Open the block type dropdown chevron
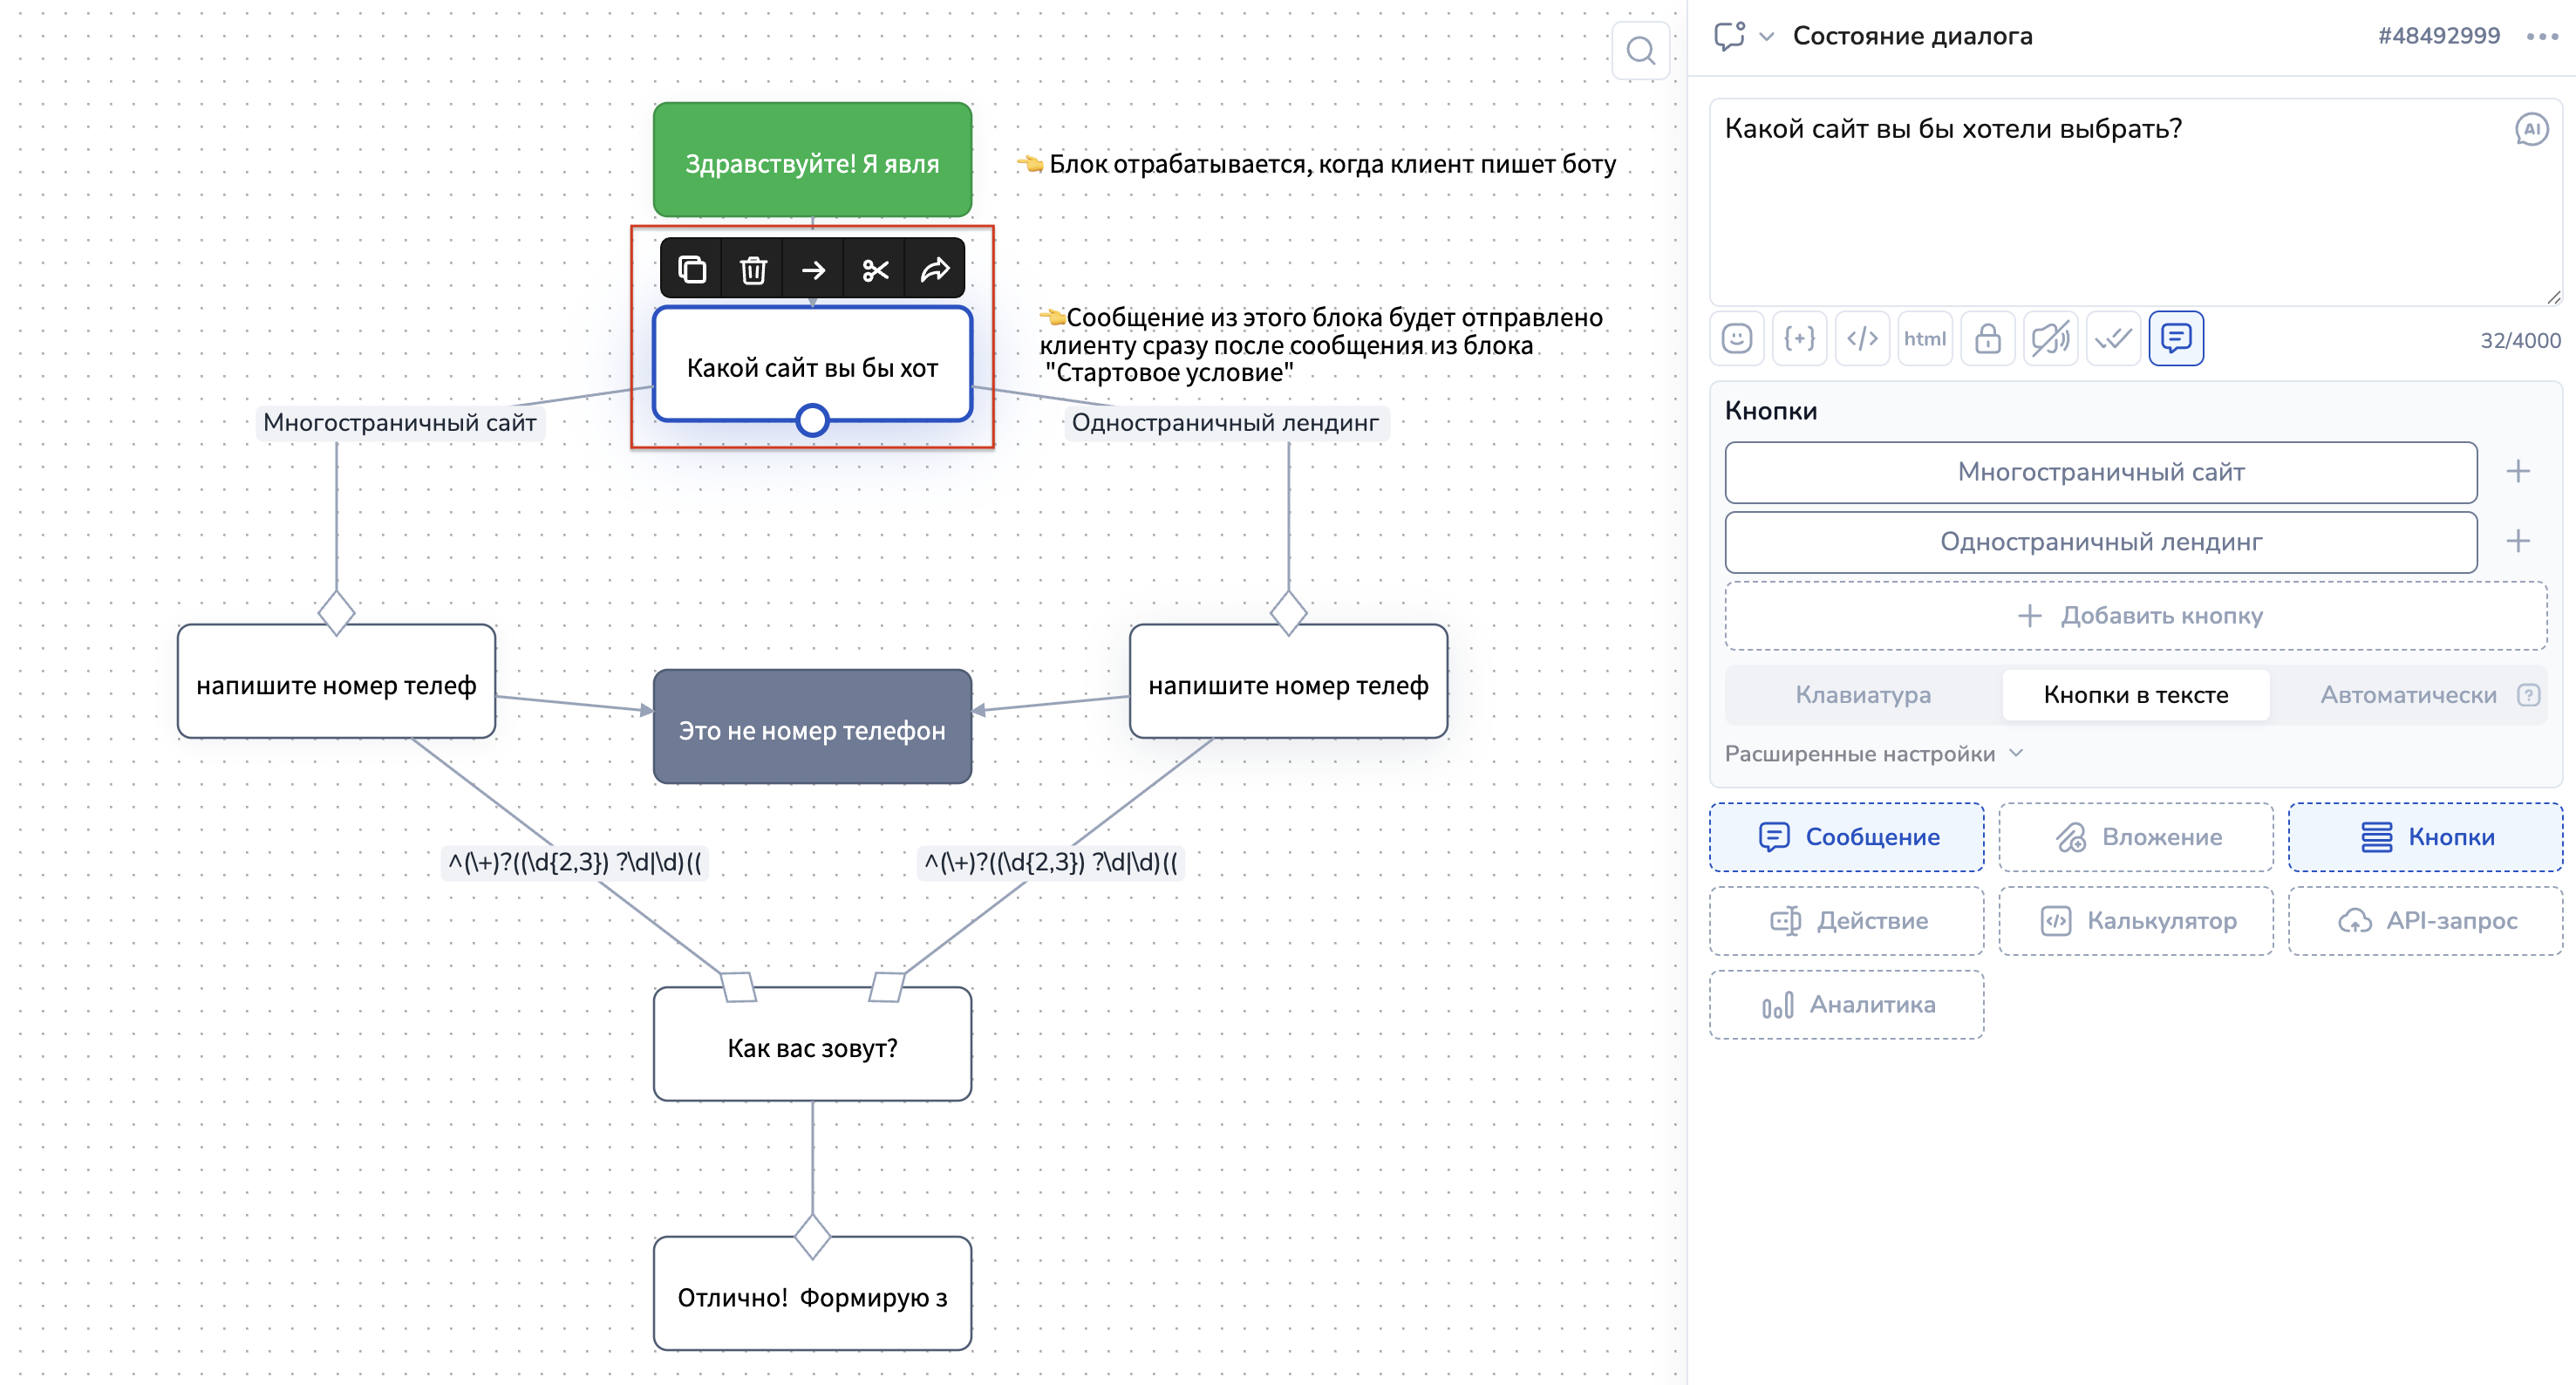Screen dimensions: 2576x1385 coord(1767,37)
